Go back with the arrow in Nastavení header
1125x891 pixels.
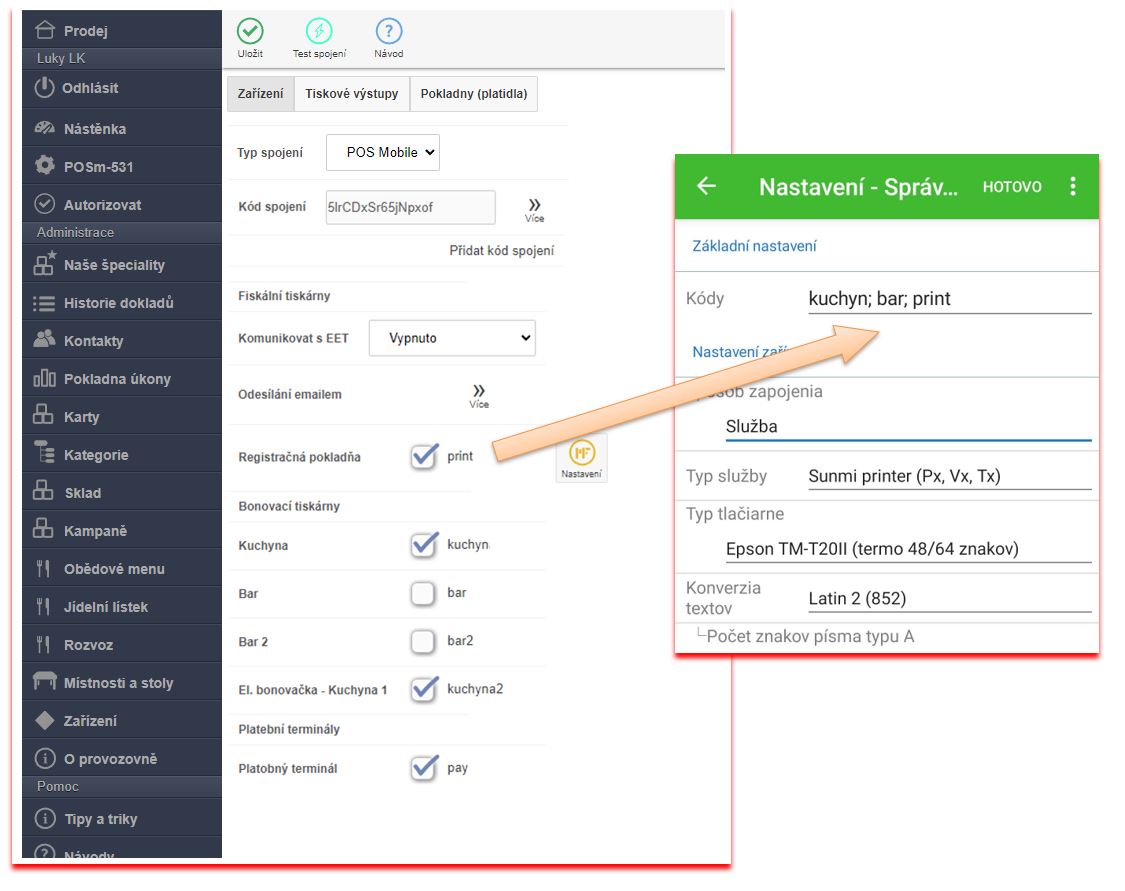pos(707,186)
